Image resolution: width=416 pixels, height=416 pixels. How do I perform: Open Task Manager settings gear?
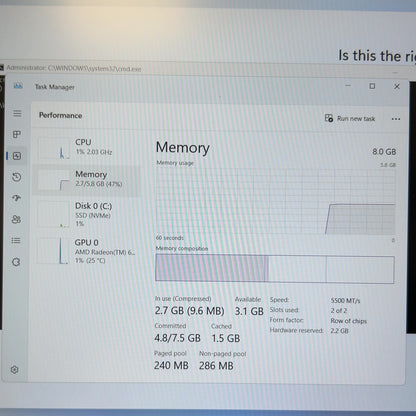(14, 369)
